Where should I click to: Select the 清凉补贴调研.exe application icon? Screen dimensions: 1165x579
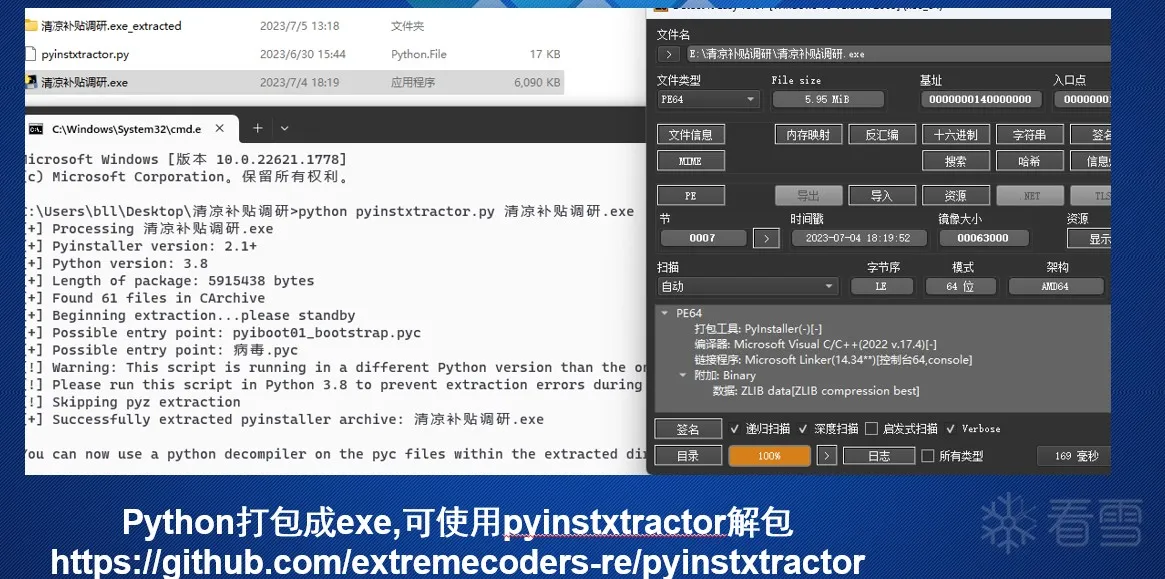click(30, 82)
